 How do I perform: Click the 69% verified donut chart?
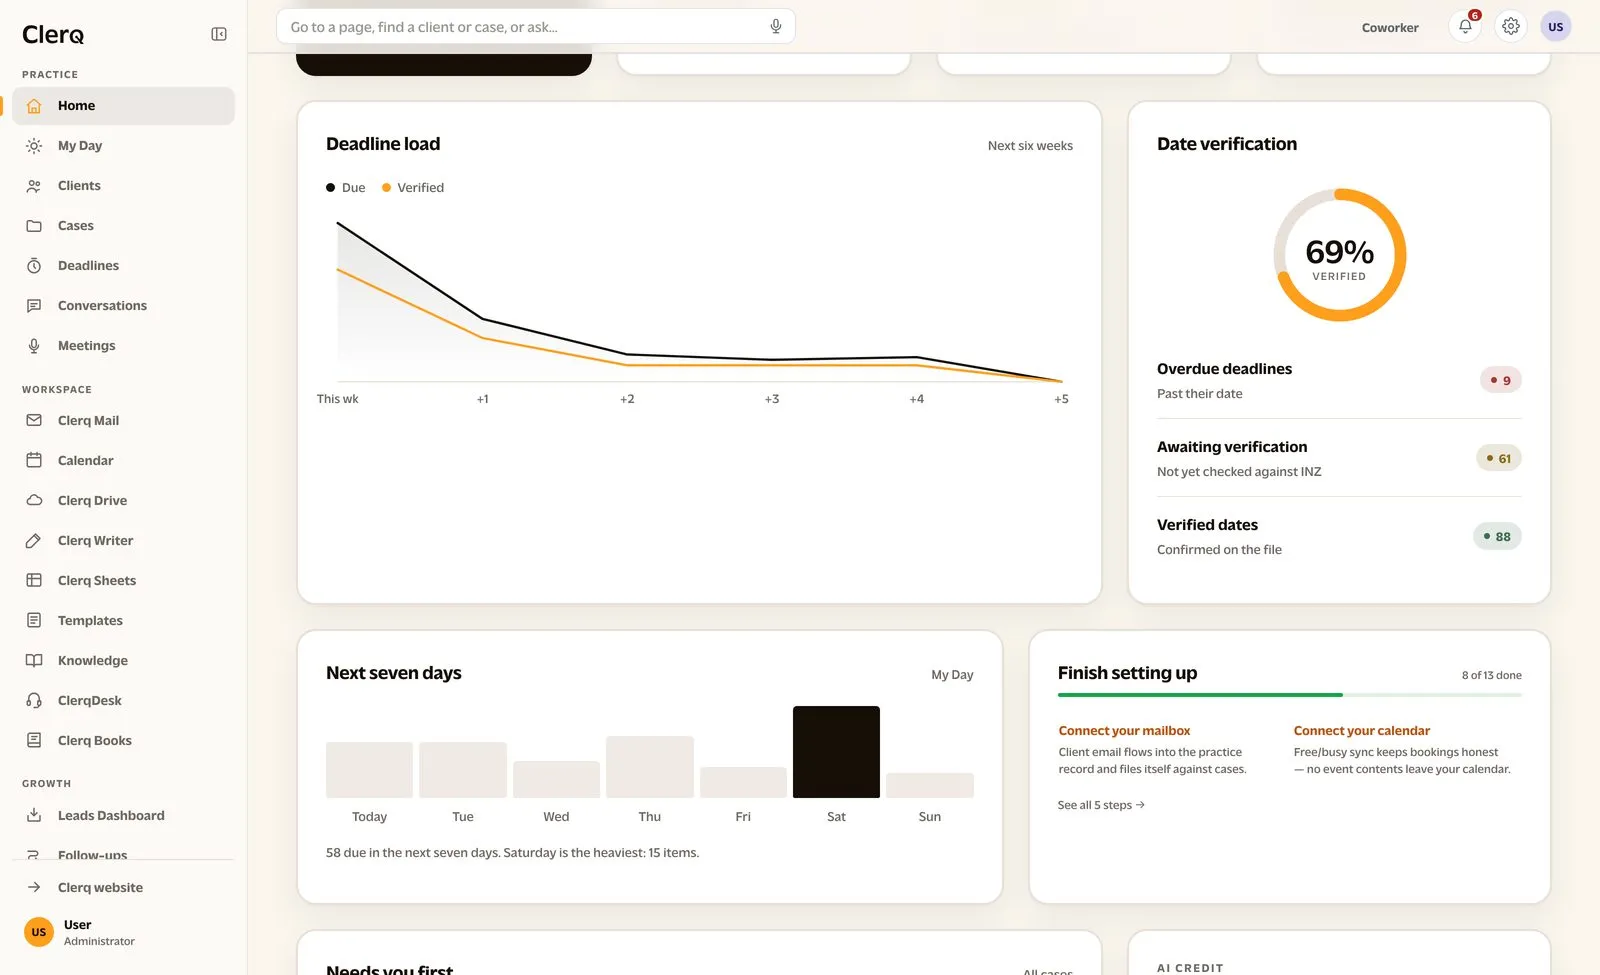click(x=1339, y=255)
